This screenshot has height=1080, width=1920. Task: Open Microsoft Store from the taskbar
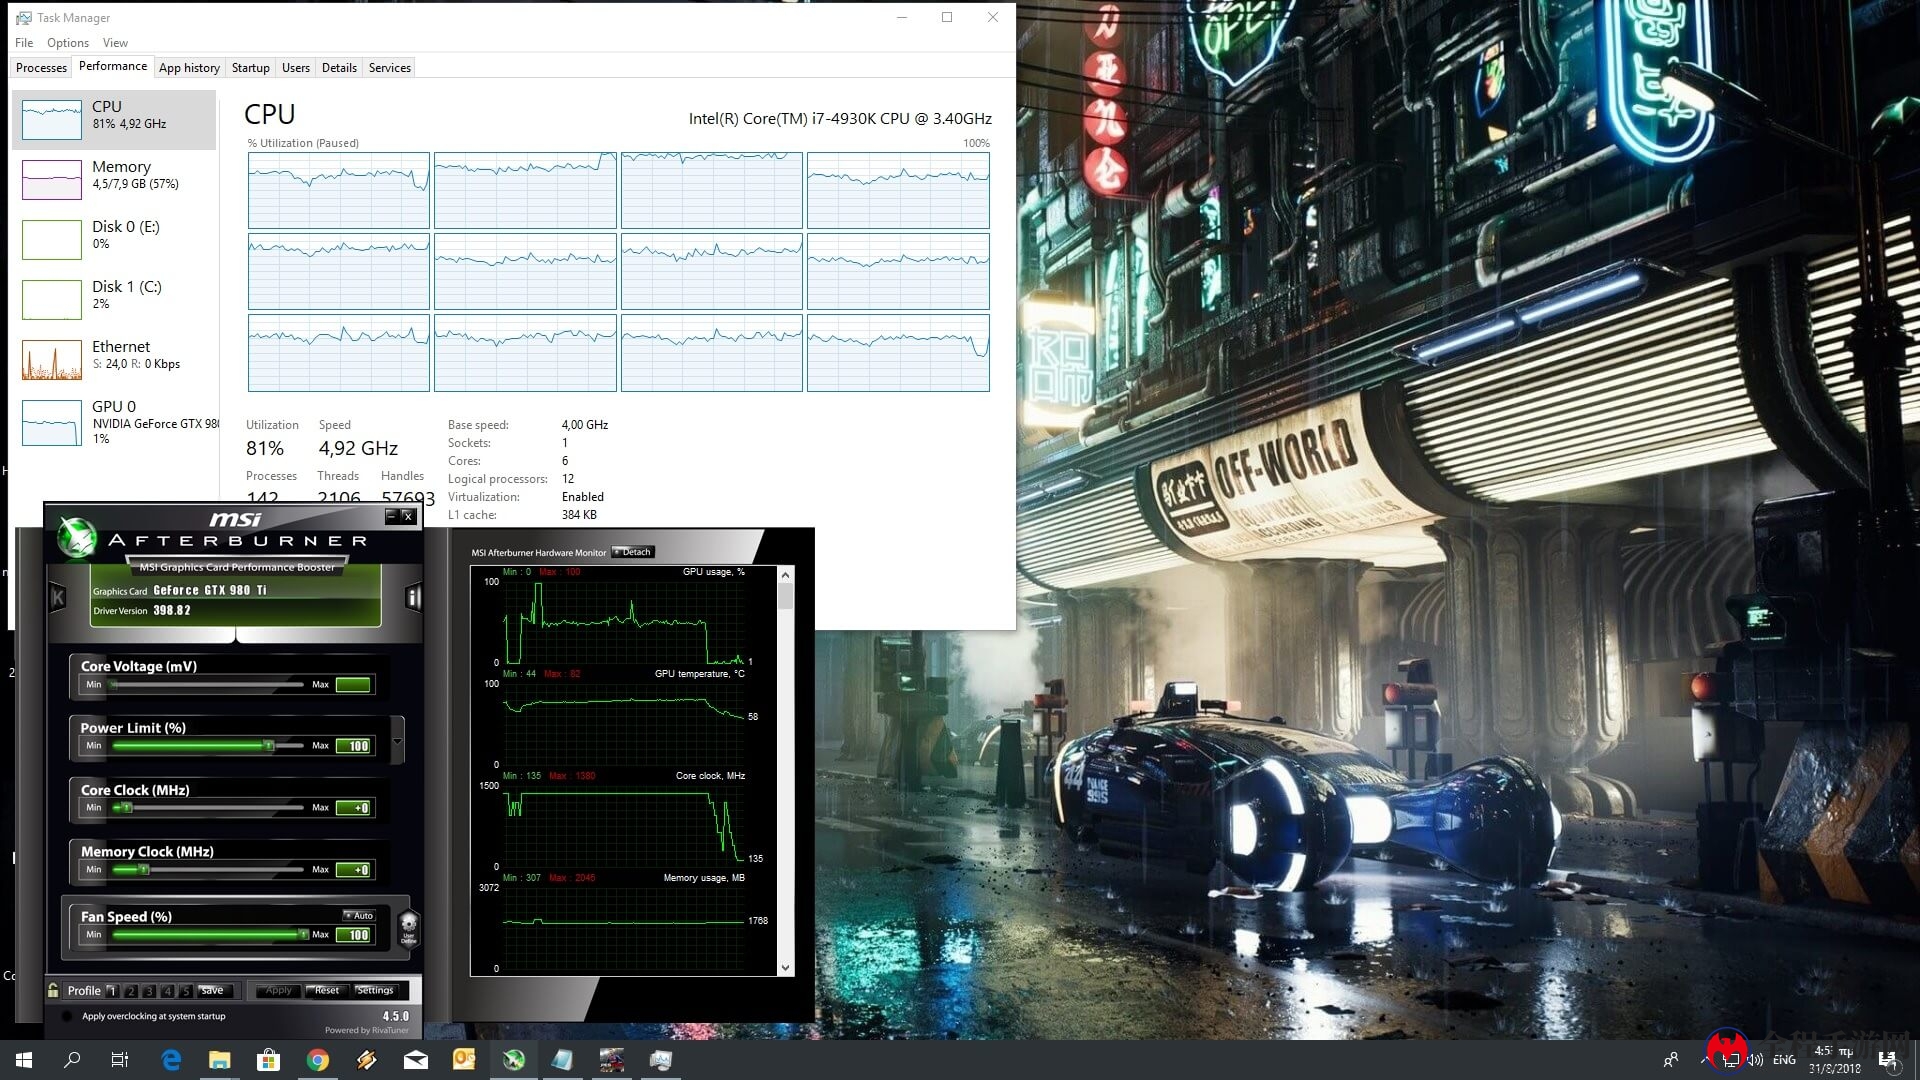(x=269, y=1060)
